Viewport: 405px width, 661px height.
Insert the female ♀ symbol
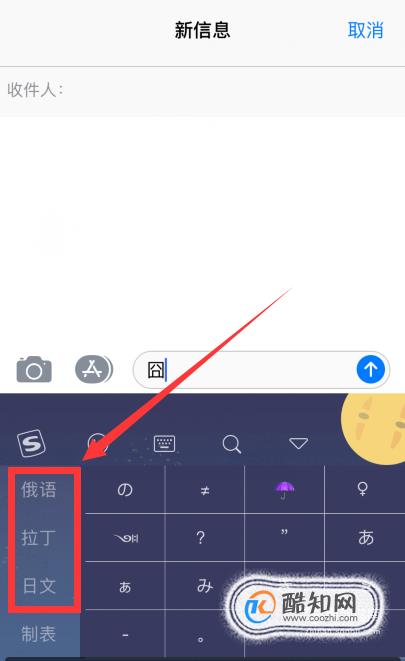[363, 489]
